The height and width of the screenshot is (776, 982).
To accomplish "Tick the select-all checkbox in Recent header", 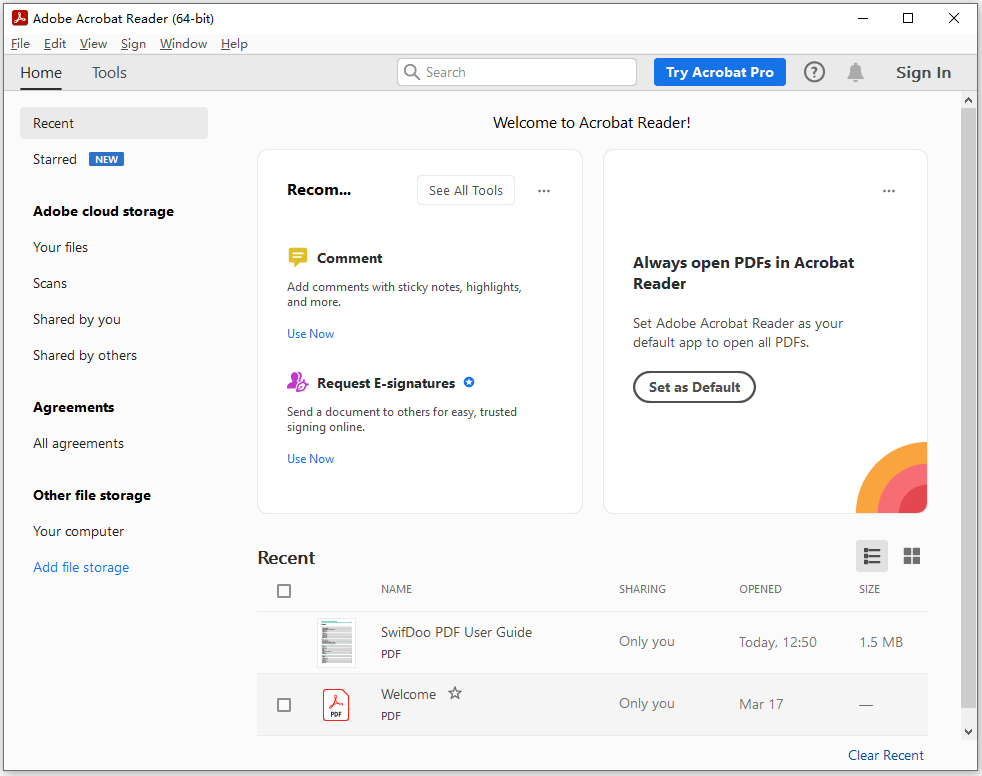I will coord(284,591).
